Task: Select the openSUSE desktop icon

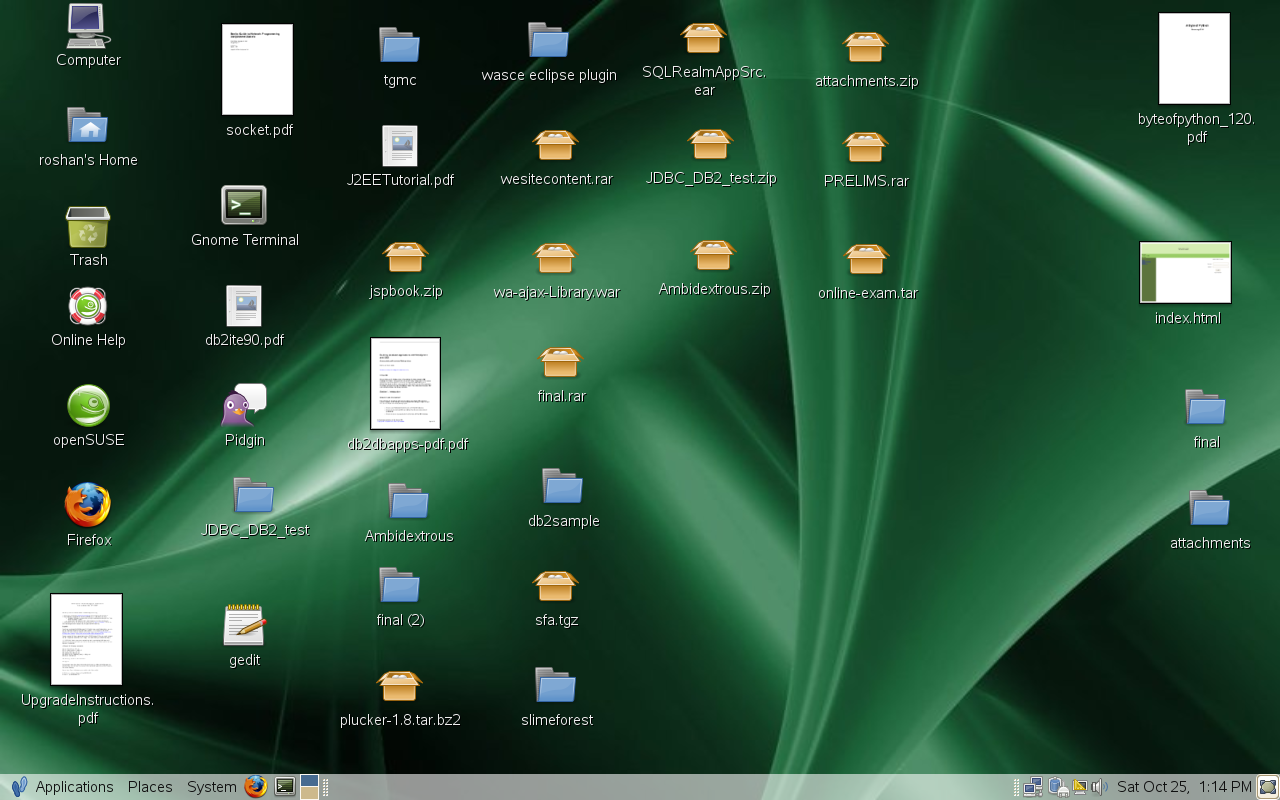Action: click(88, 406)
